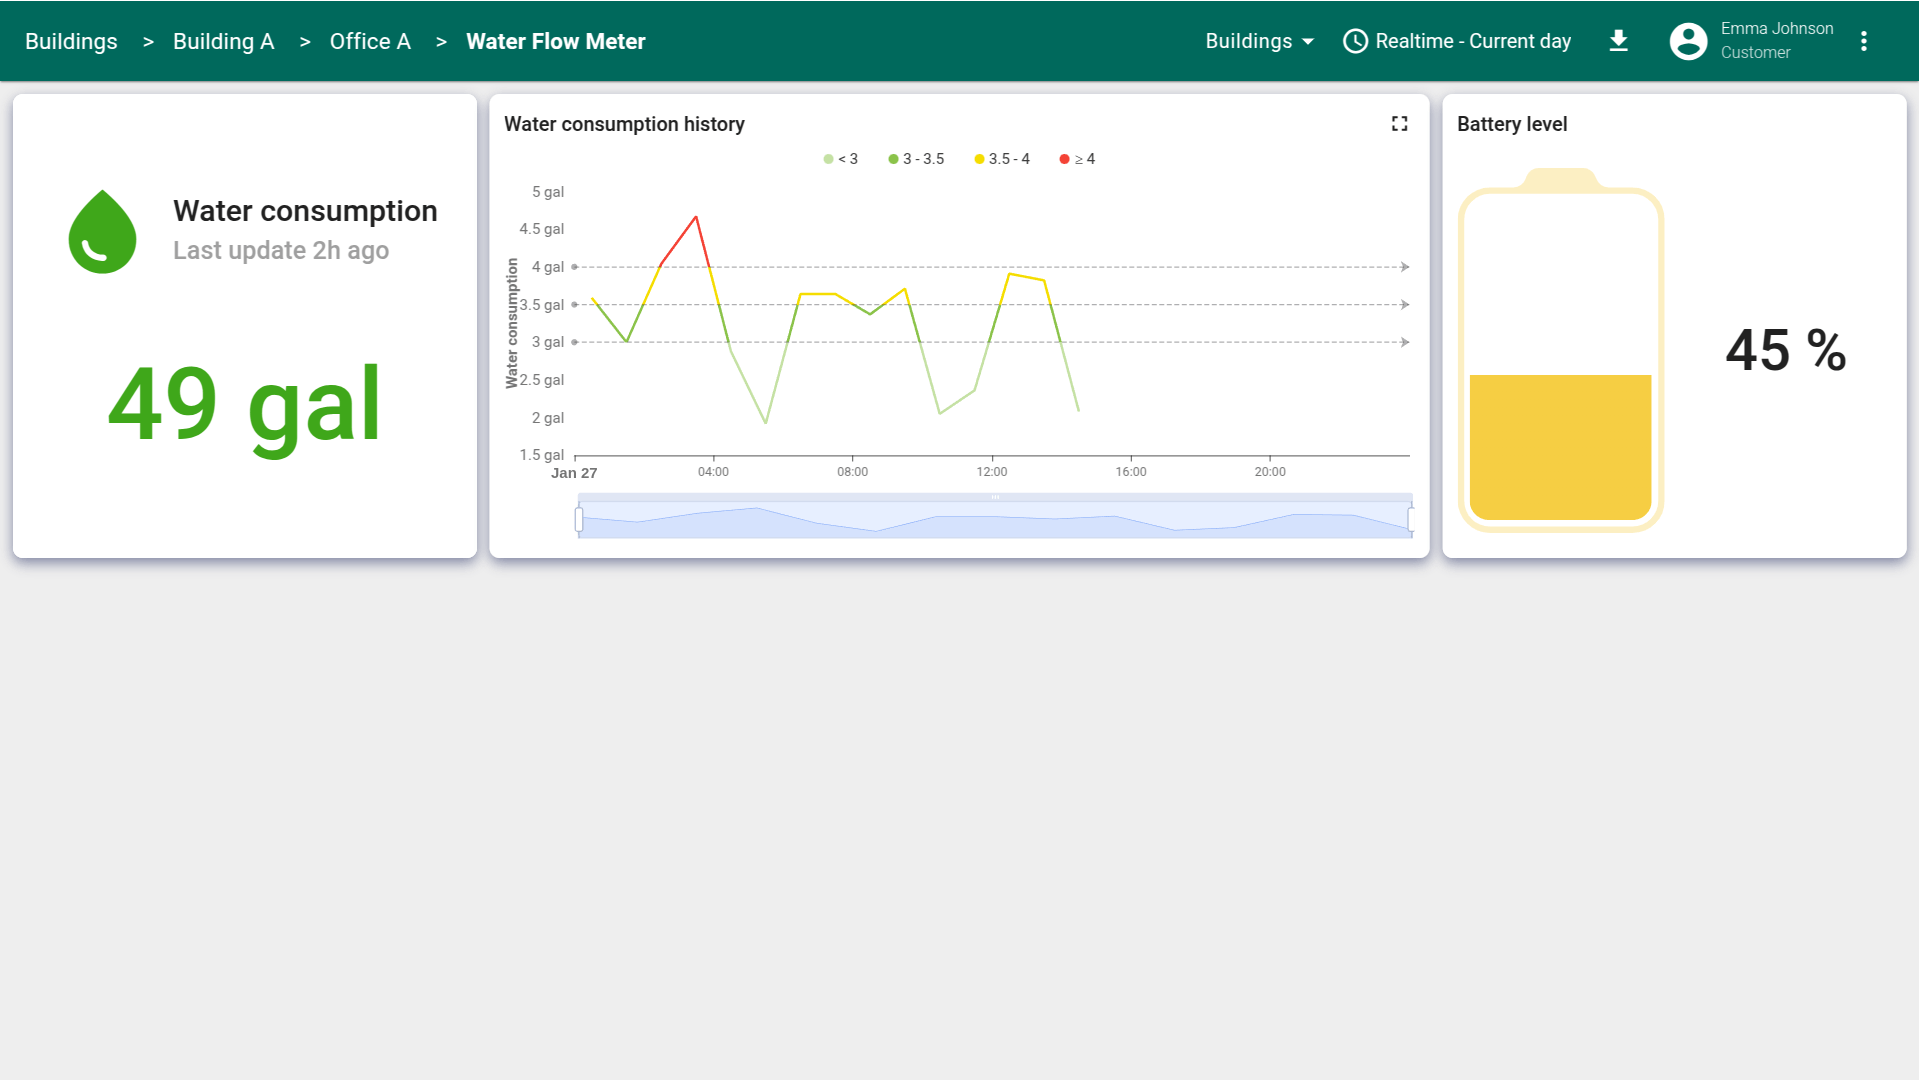This screenshot has height=1080, width=1920.
Task: Click the green water drop icon
Action: click(102, 232)
